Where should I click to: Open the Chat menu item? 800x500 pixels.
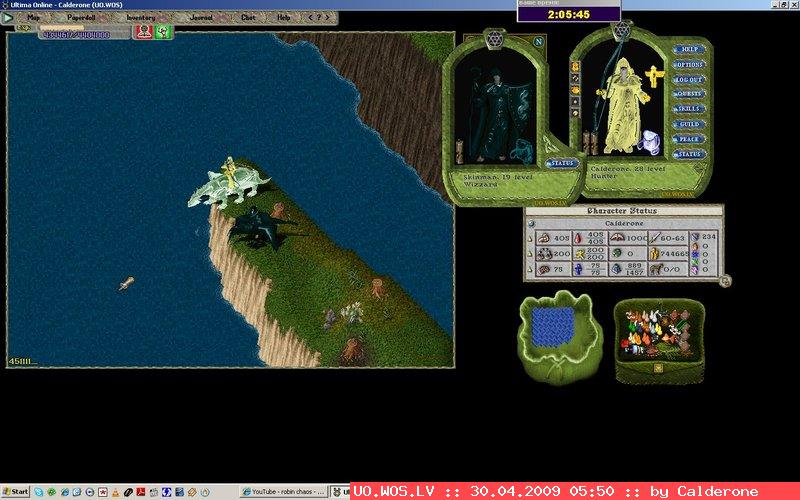(248, 17)
